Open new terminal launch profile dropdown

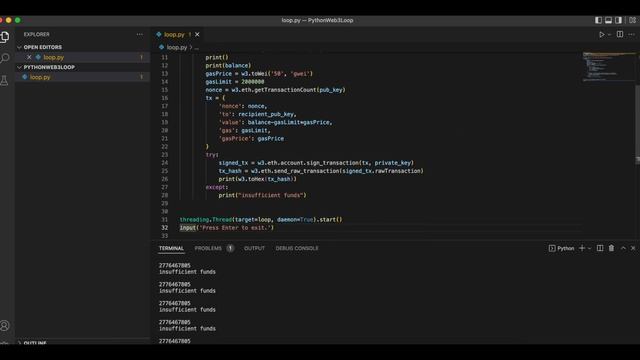pos(589,248)
